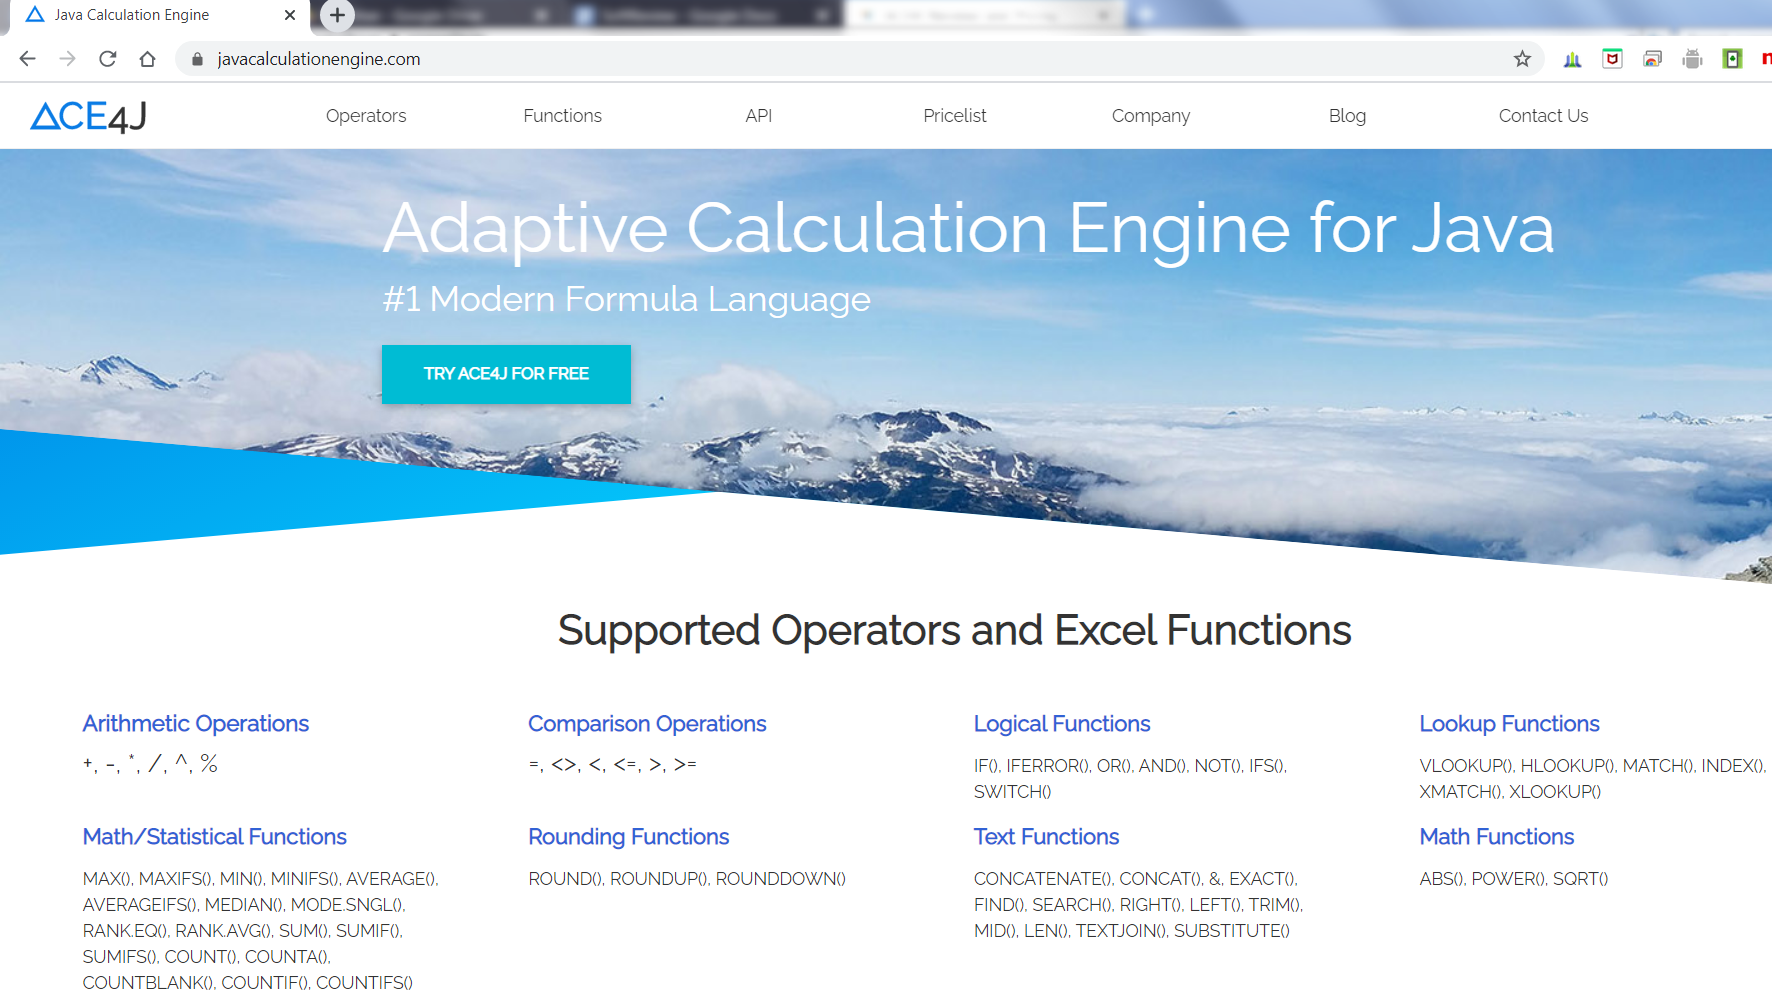1772x994 pixels.
Task: Go back to the previous page
Action: (x=28, y=59)
